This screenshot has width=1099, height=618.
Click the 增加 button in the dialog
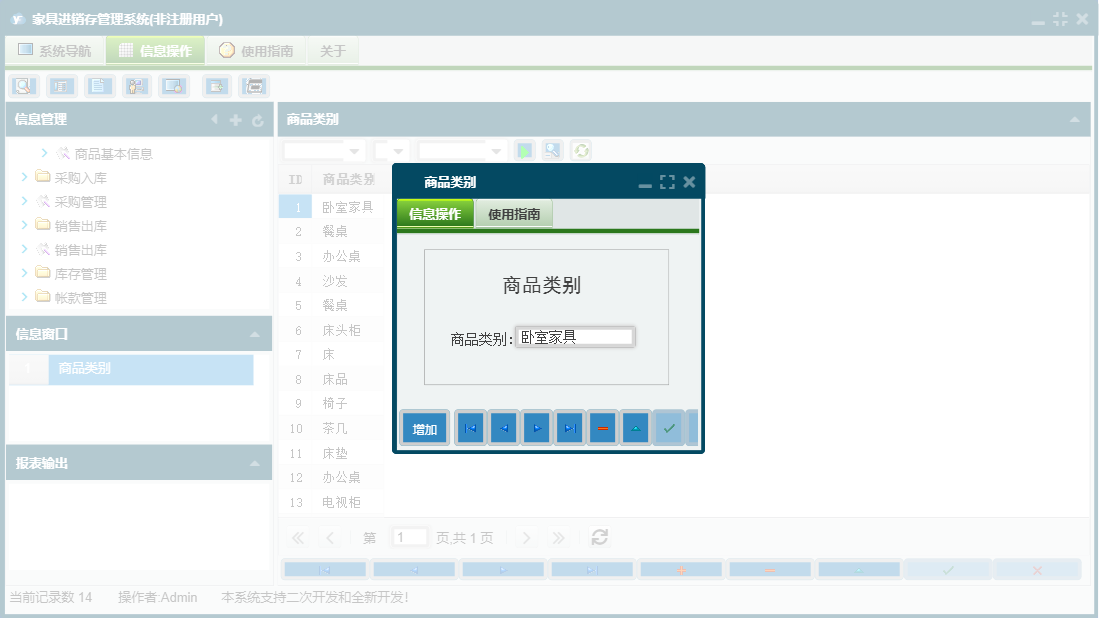[x=424, y=427]
